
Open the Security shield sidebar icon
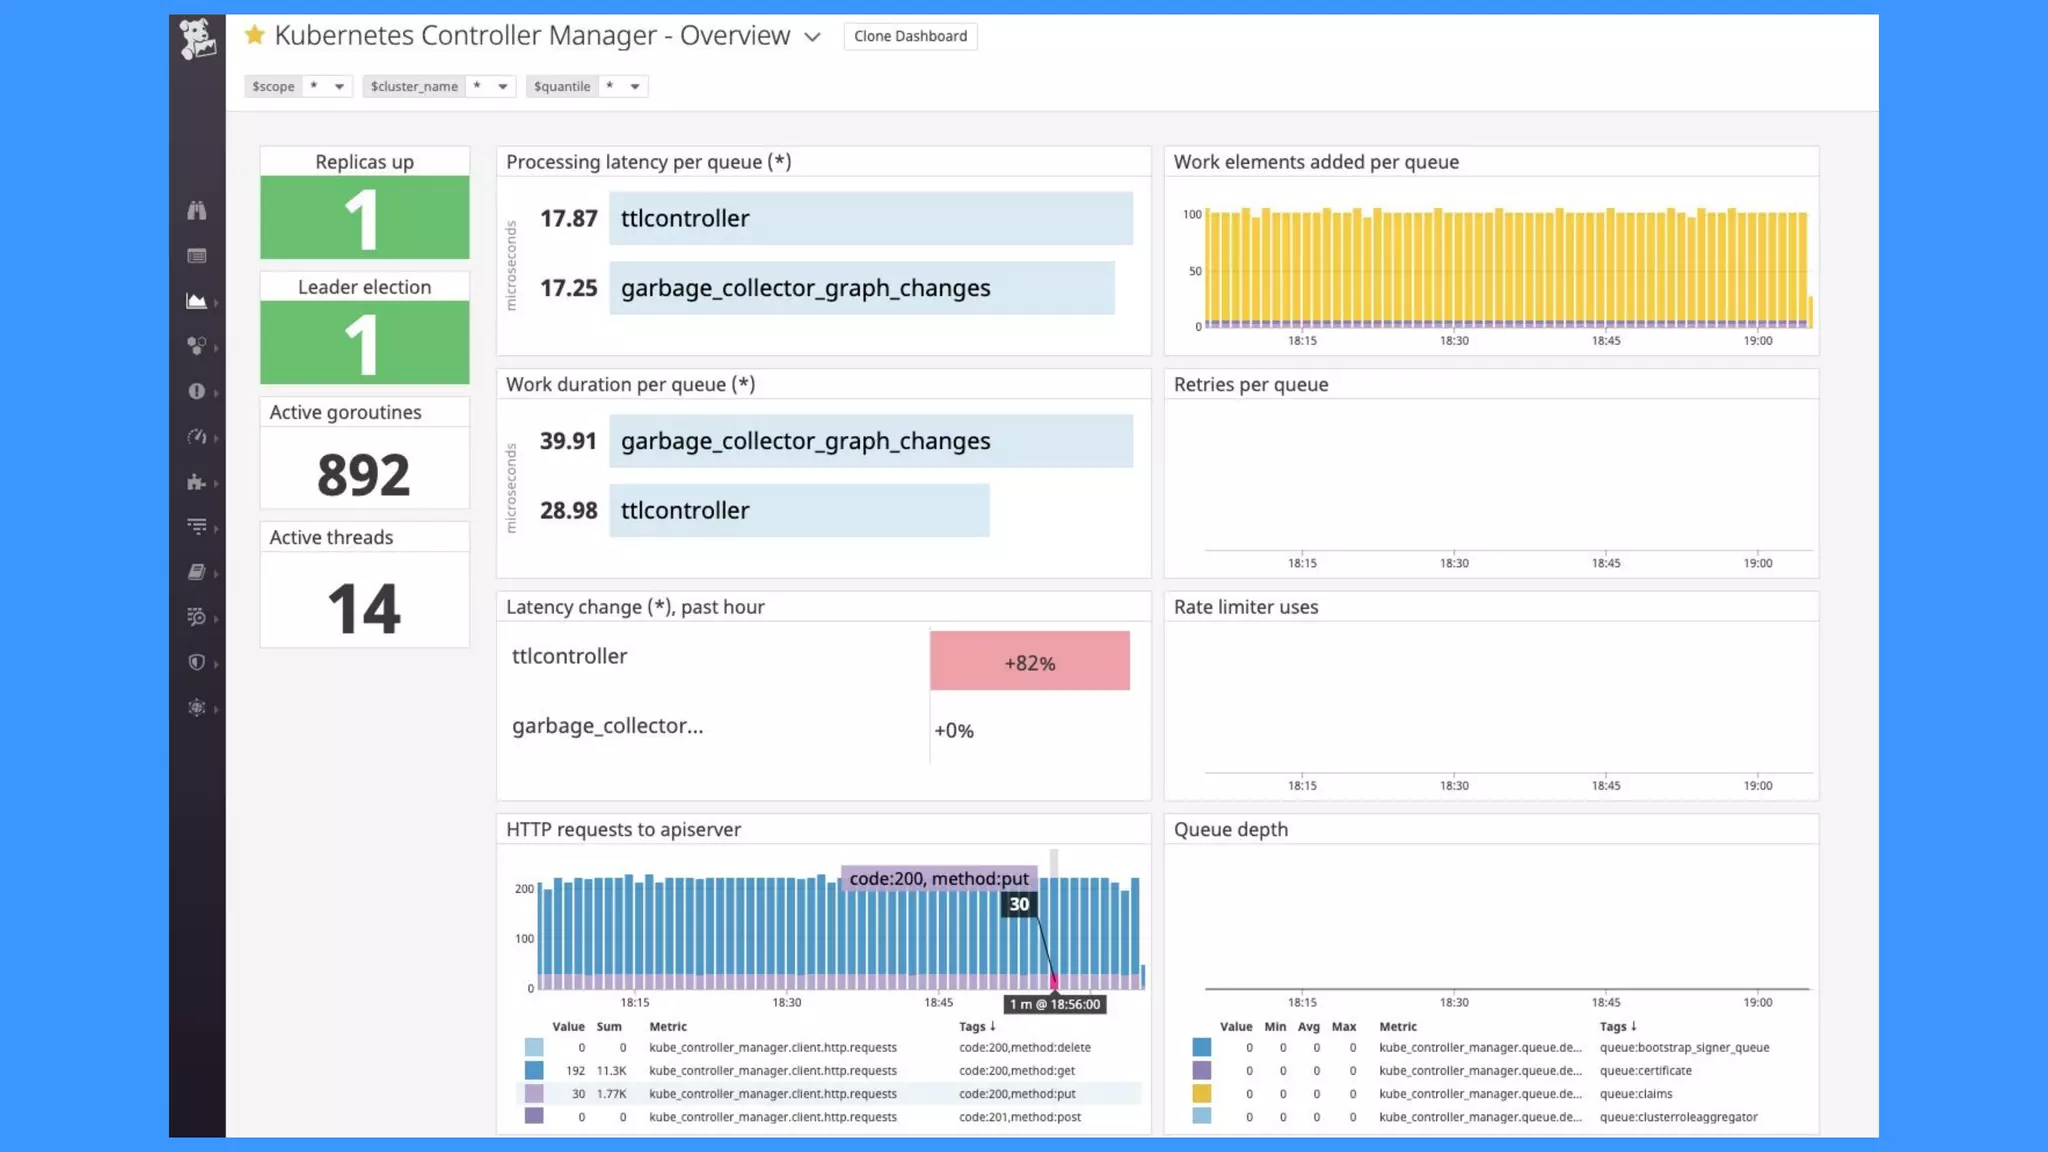tap(197, 662)
